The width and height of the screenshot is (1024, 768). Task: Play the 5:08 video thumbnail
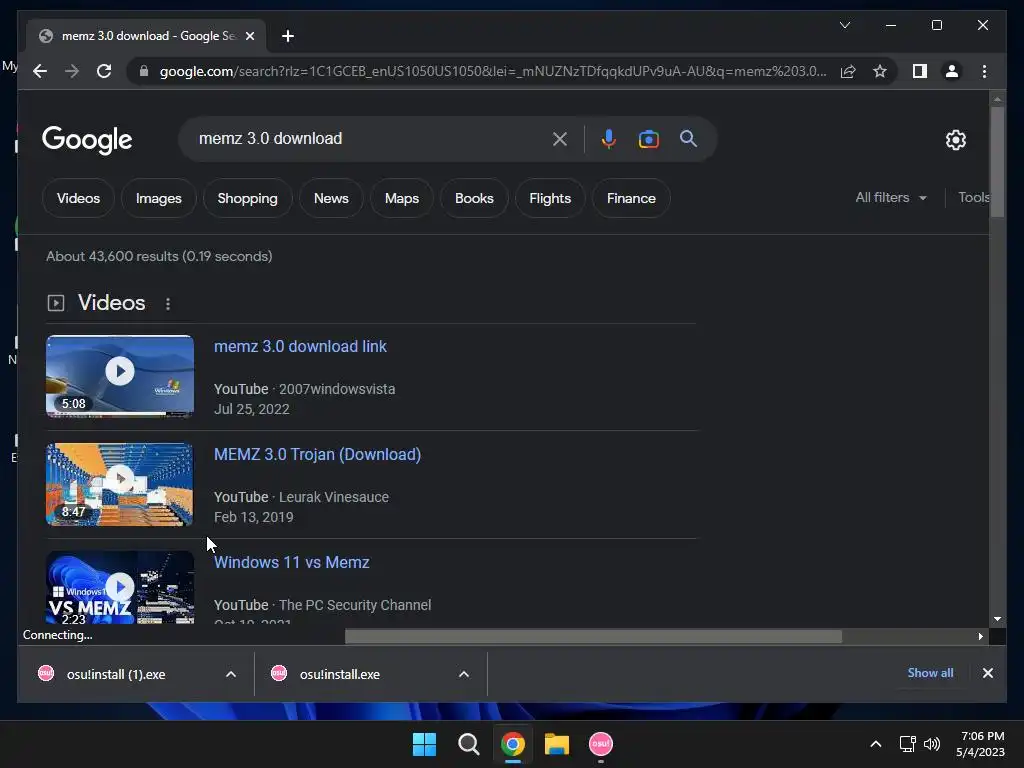(x=120, y=376)
